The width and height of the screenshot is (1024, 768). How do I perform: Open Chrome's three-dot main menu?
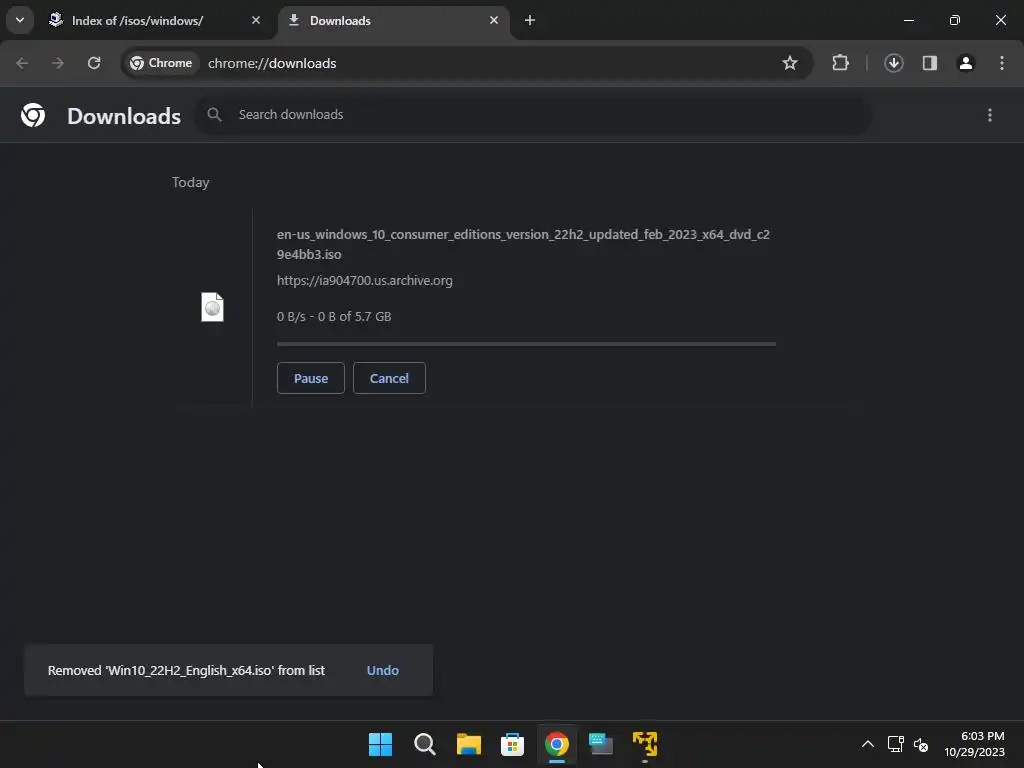[1002, 63]
